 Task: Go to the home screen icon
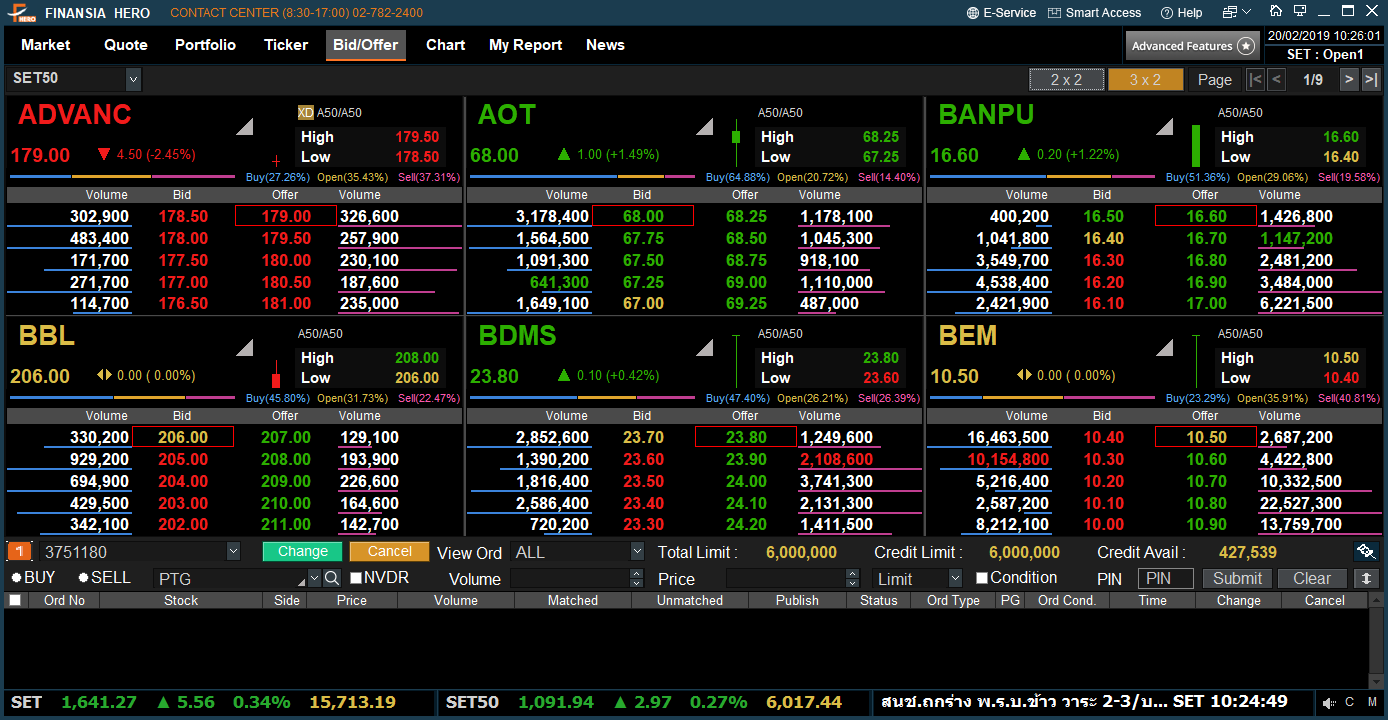tap(1275, 11)
